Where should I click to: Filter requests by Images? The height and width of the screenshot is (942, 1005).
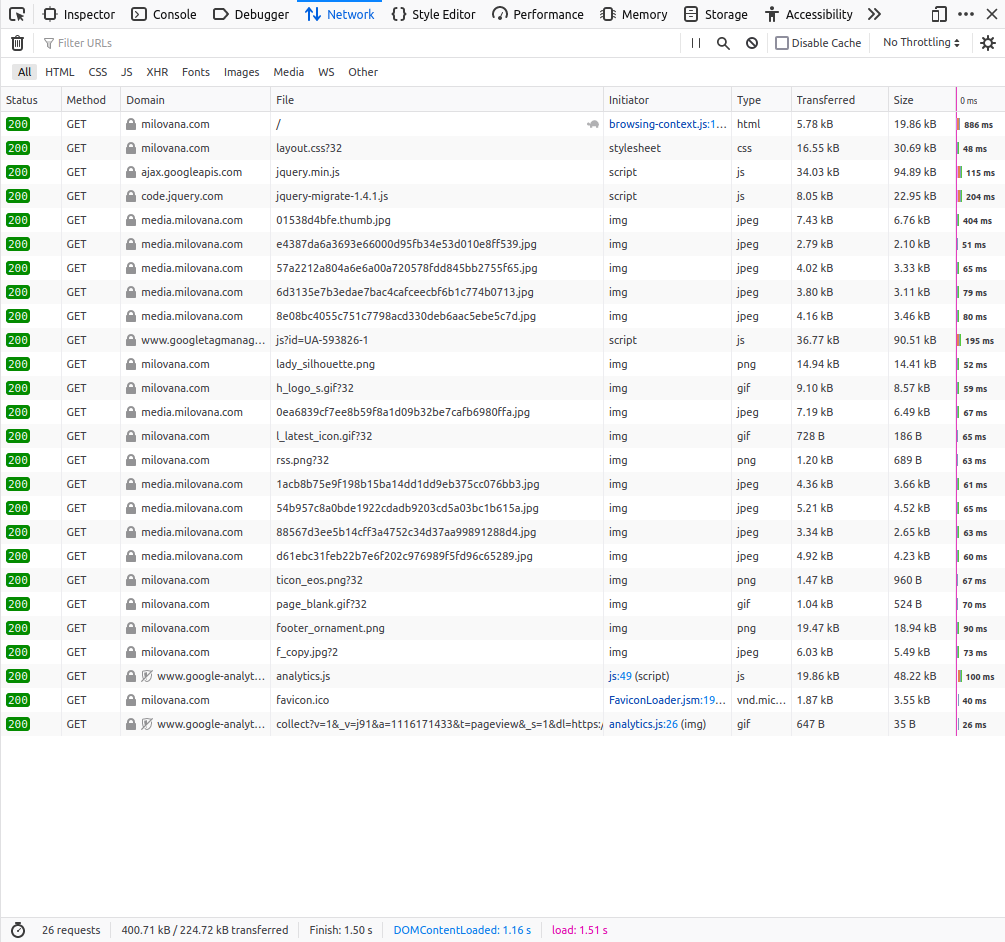[242, 72]
